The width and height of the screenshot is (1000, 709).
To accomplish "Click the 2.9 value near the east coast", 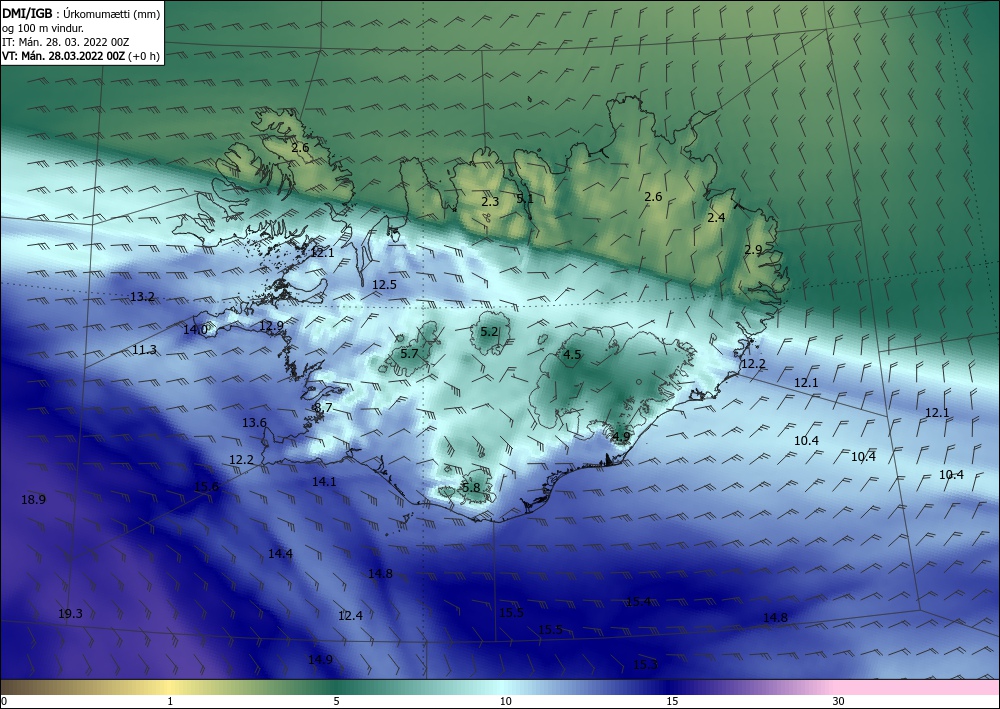I will (753, 250).
